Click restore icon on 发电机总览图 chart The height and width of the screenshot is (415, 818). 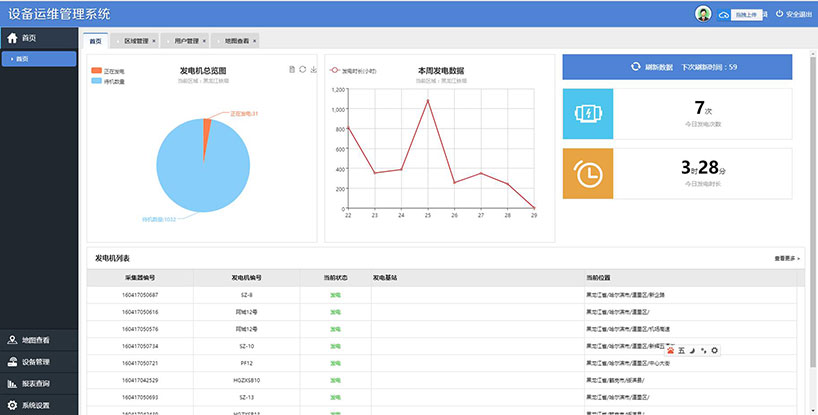[x=302, y=69]
